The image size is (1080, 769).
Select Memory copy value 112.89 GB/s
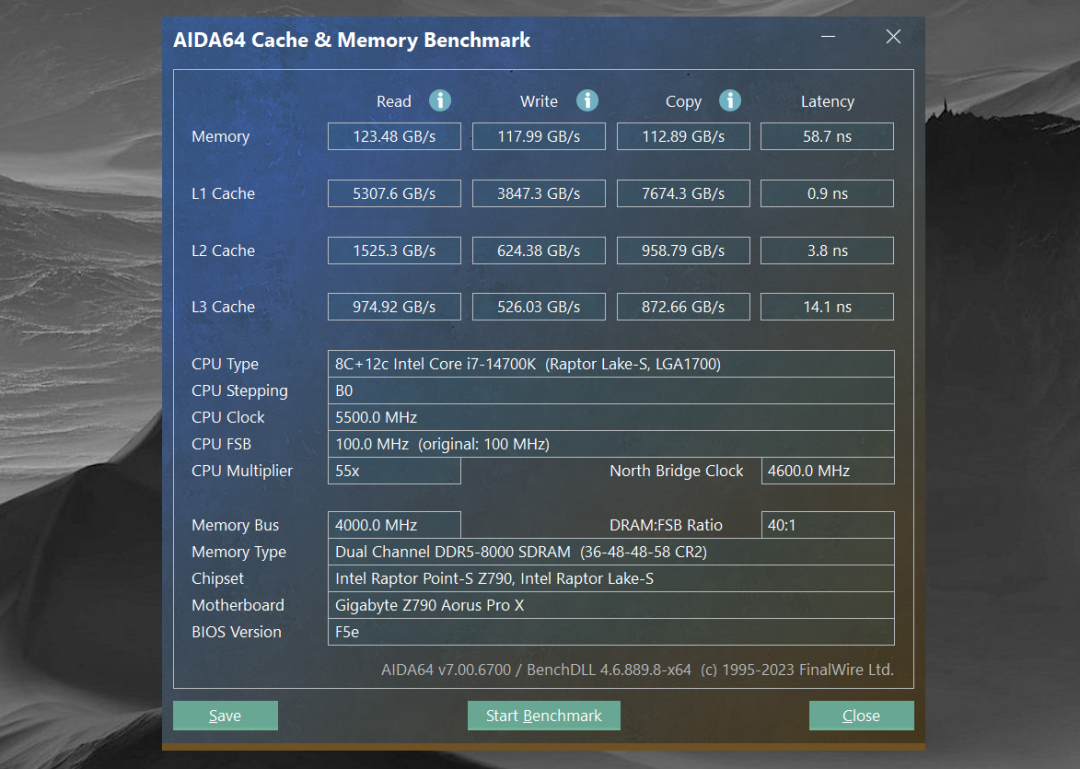(683, 136)
